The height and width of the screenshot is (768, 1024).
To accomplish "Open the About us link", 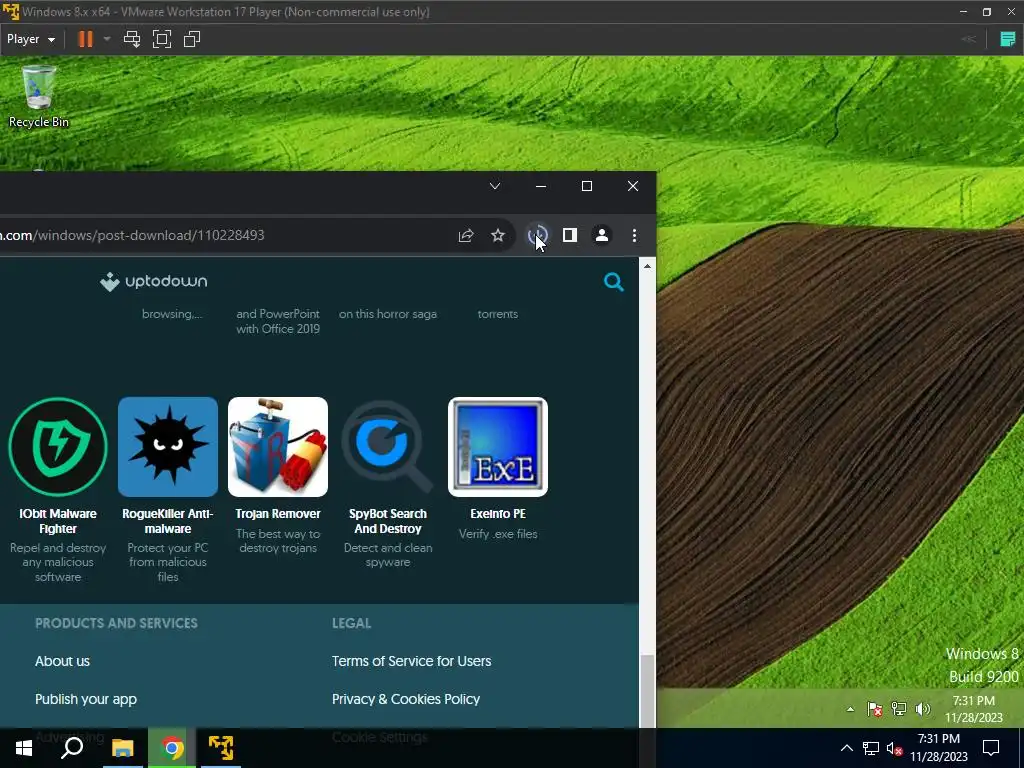I will tap(63, 661).
